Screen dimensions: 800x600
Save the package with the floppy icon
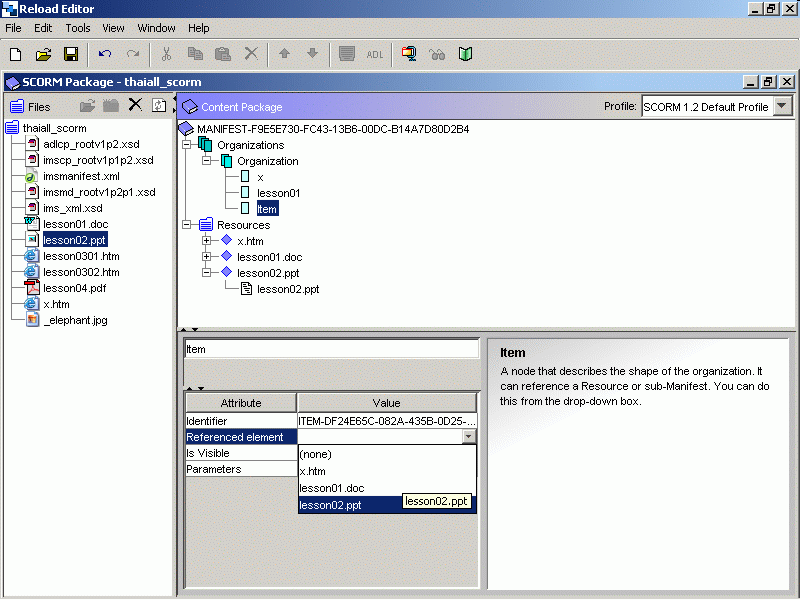point(71,54)
